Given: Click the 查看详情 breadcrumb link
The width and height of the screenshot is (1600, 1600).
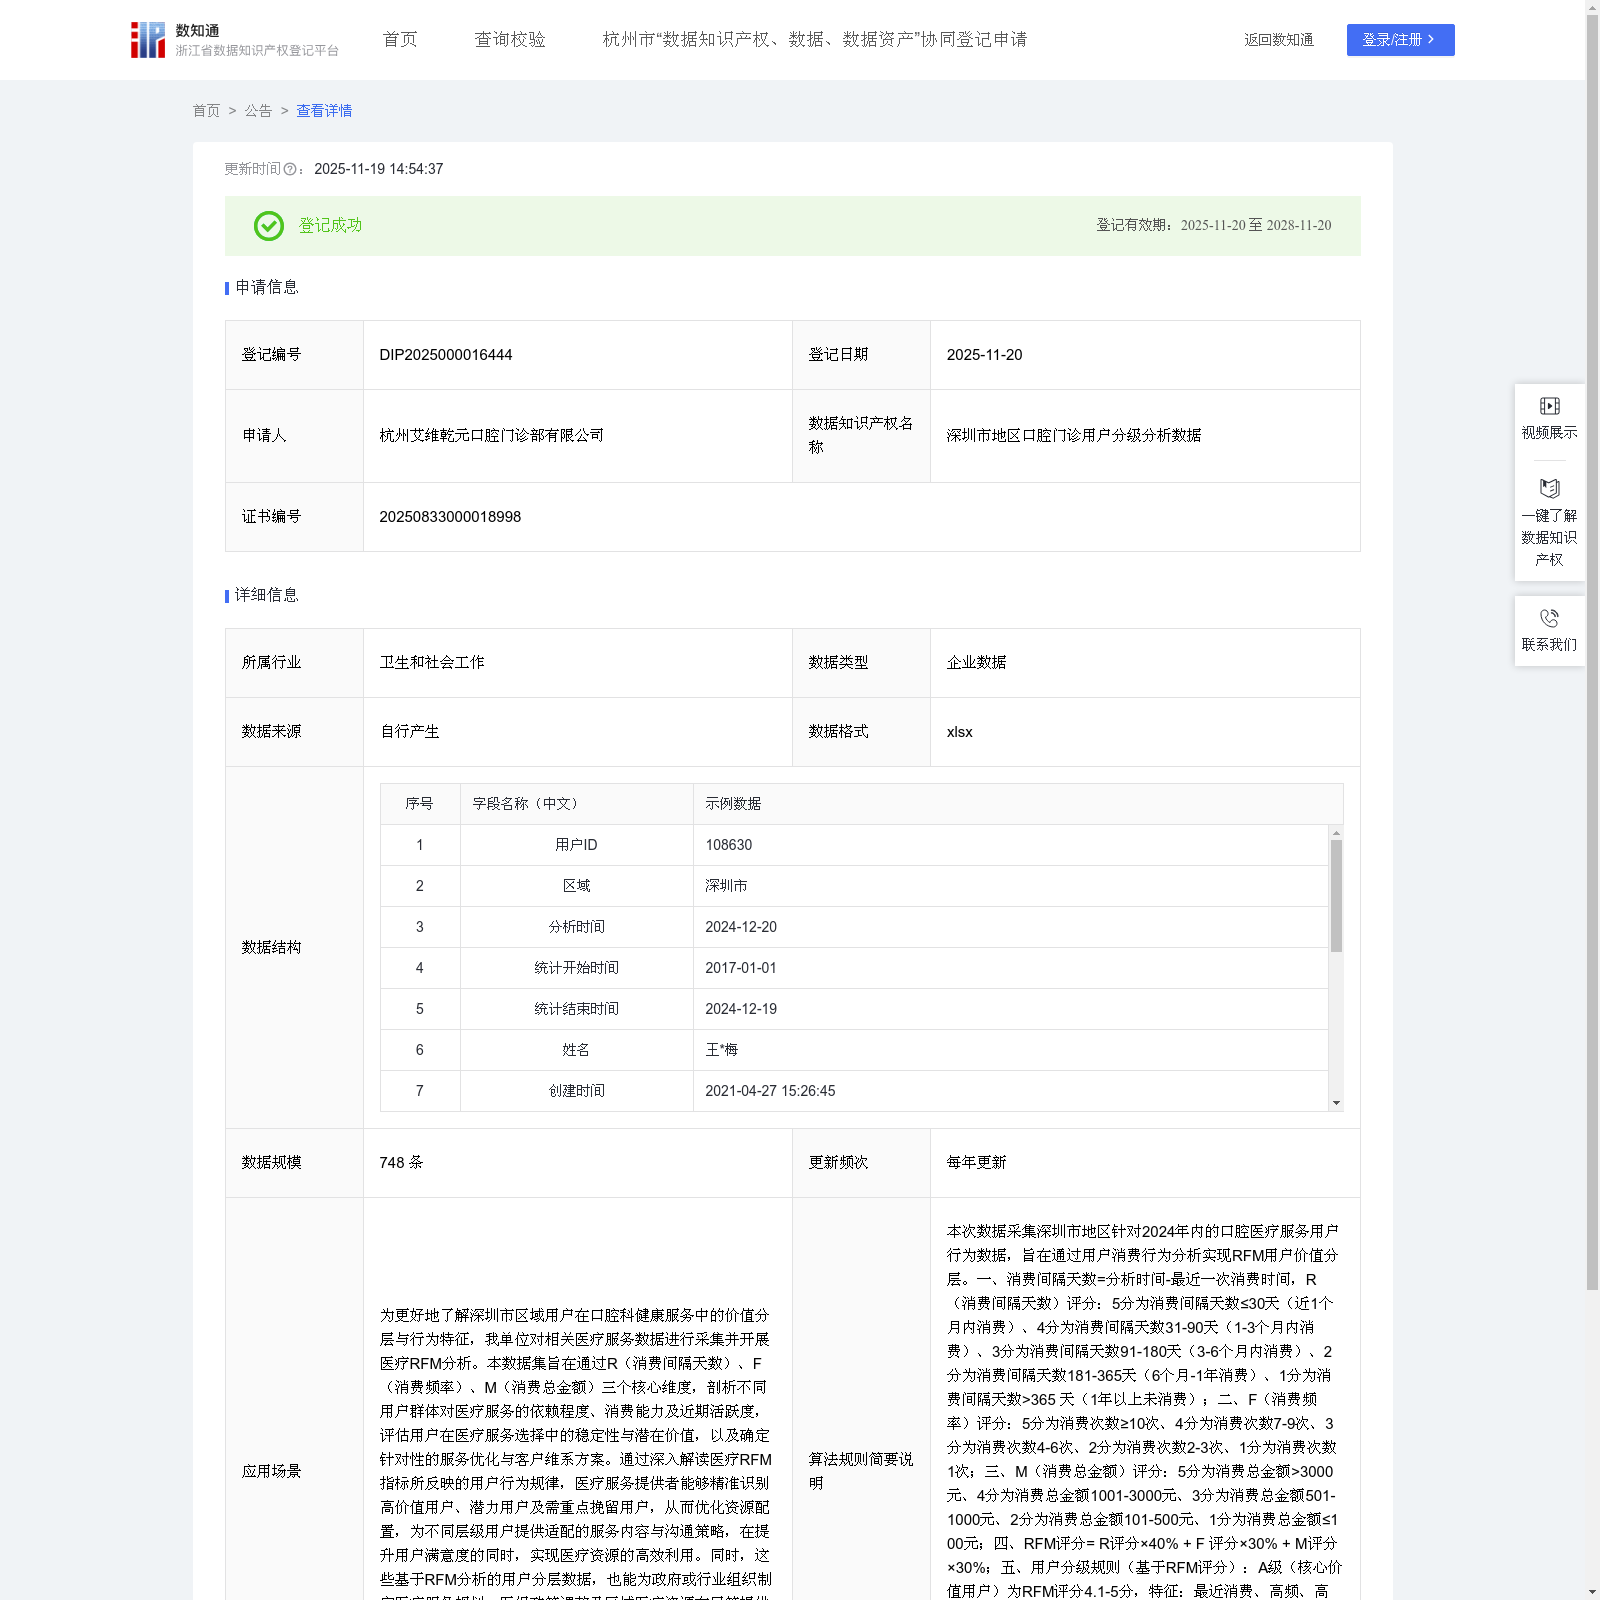Looking at the screenshot, I should 324,111.
